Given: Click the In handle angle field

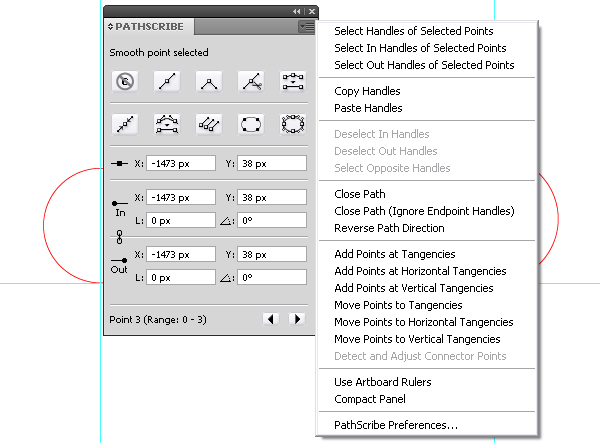Looking at the screenshot, I should [272, 220].
